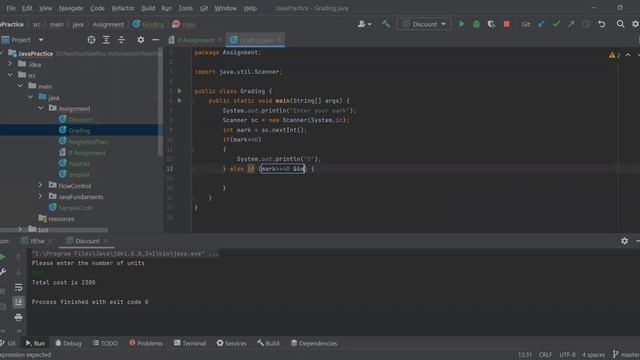This screenshot has height=360, width=640.
Task: Expand the FlowControl package
Action: pyautogui.click(x=40, y=185)
